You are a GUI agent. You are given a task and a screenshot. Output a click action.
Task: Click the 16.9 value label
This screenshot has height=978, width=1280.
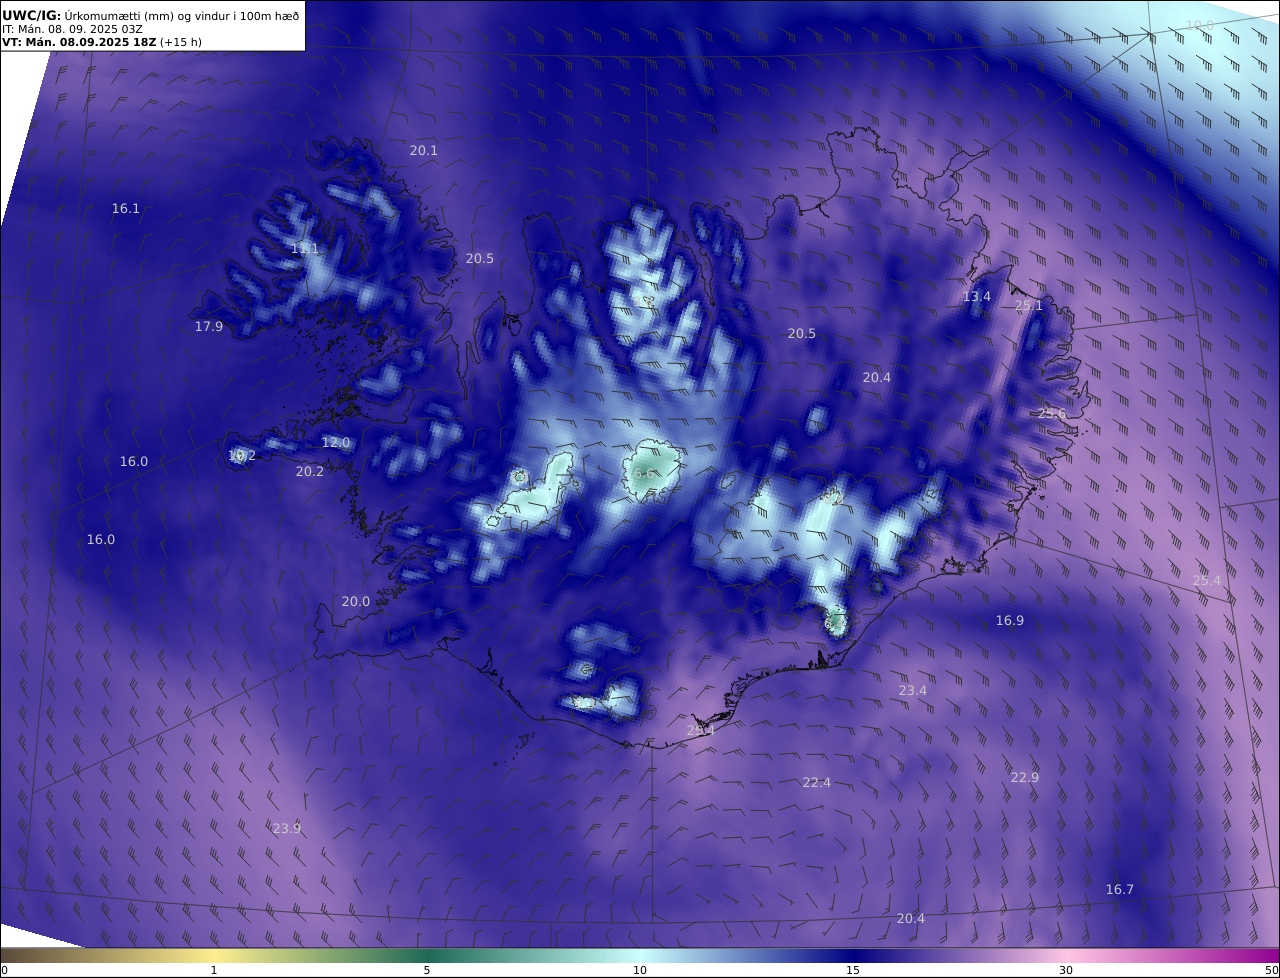[1010, 620]
